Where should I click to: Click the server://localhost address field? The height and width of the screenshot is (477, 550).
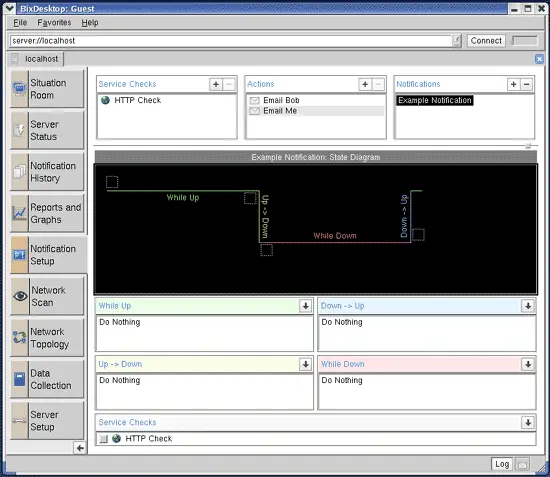(x=232, y=41)
